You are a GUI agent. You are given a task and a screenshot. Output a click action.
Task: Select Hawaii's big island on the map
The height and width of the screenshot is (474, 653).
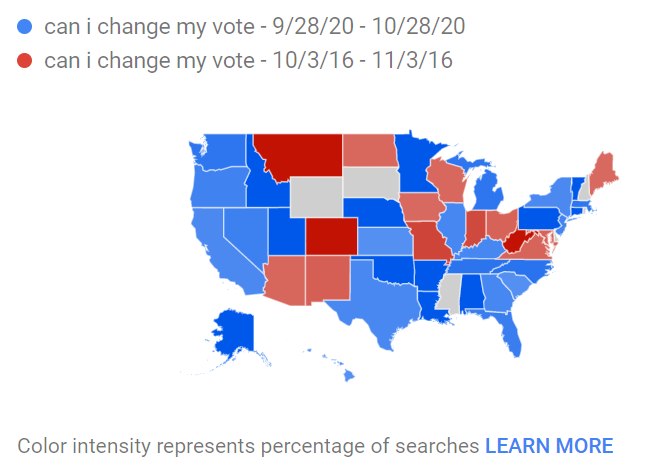coord(349,376)
